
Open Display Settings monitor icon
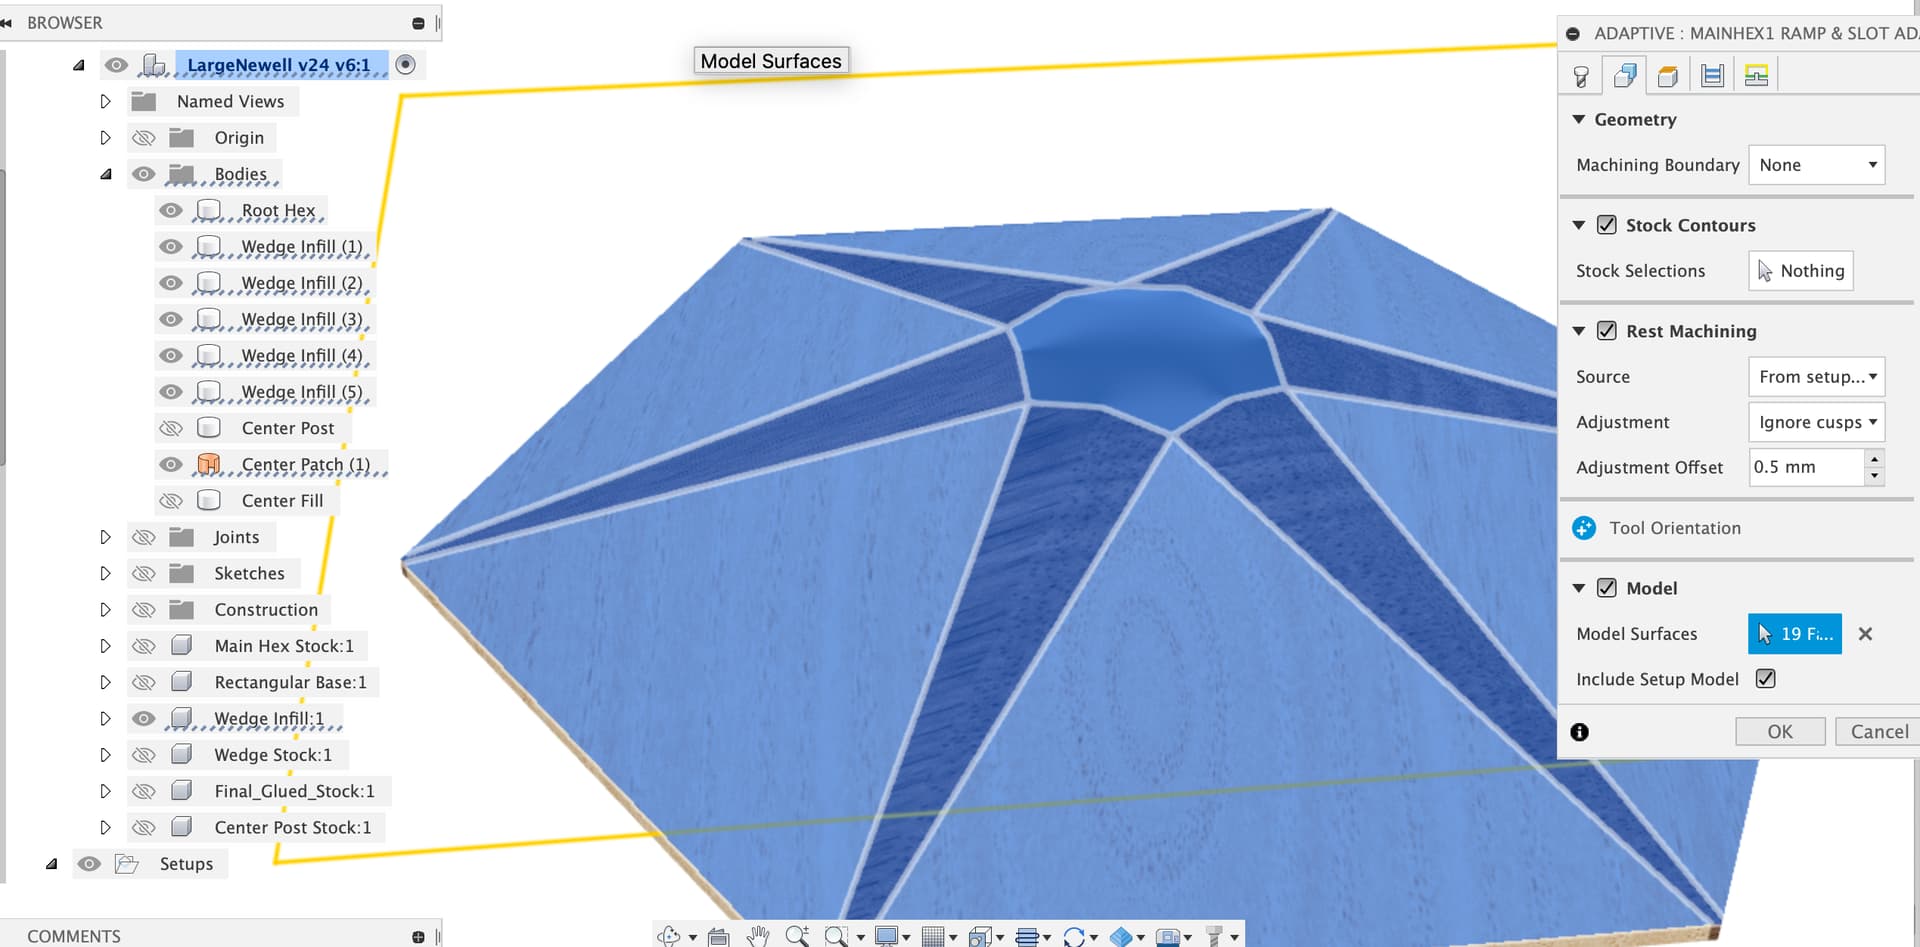(x=886, y=936)
